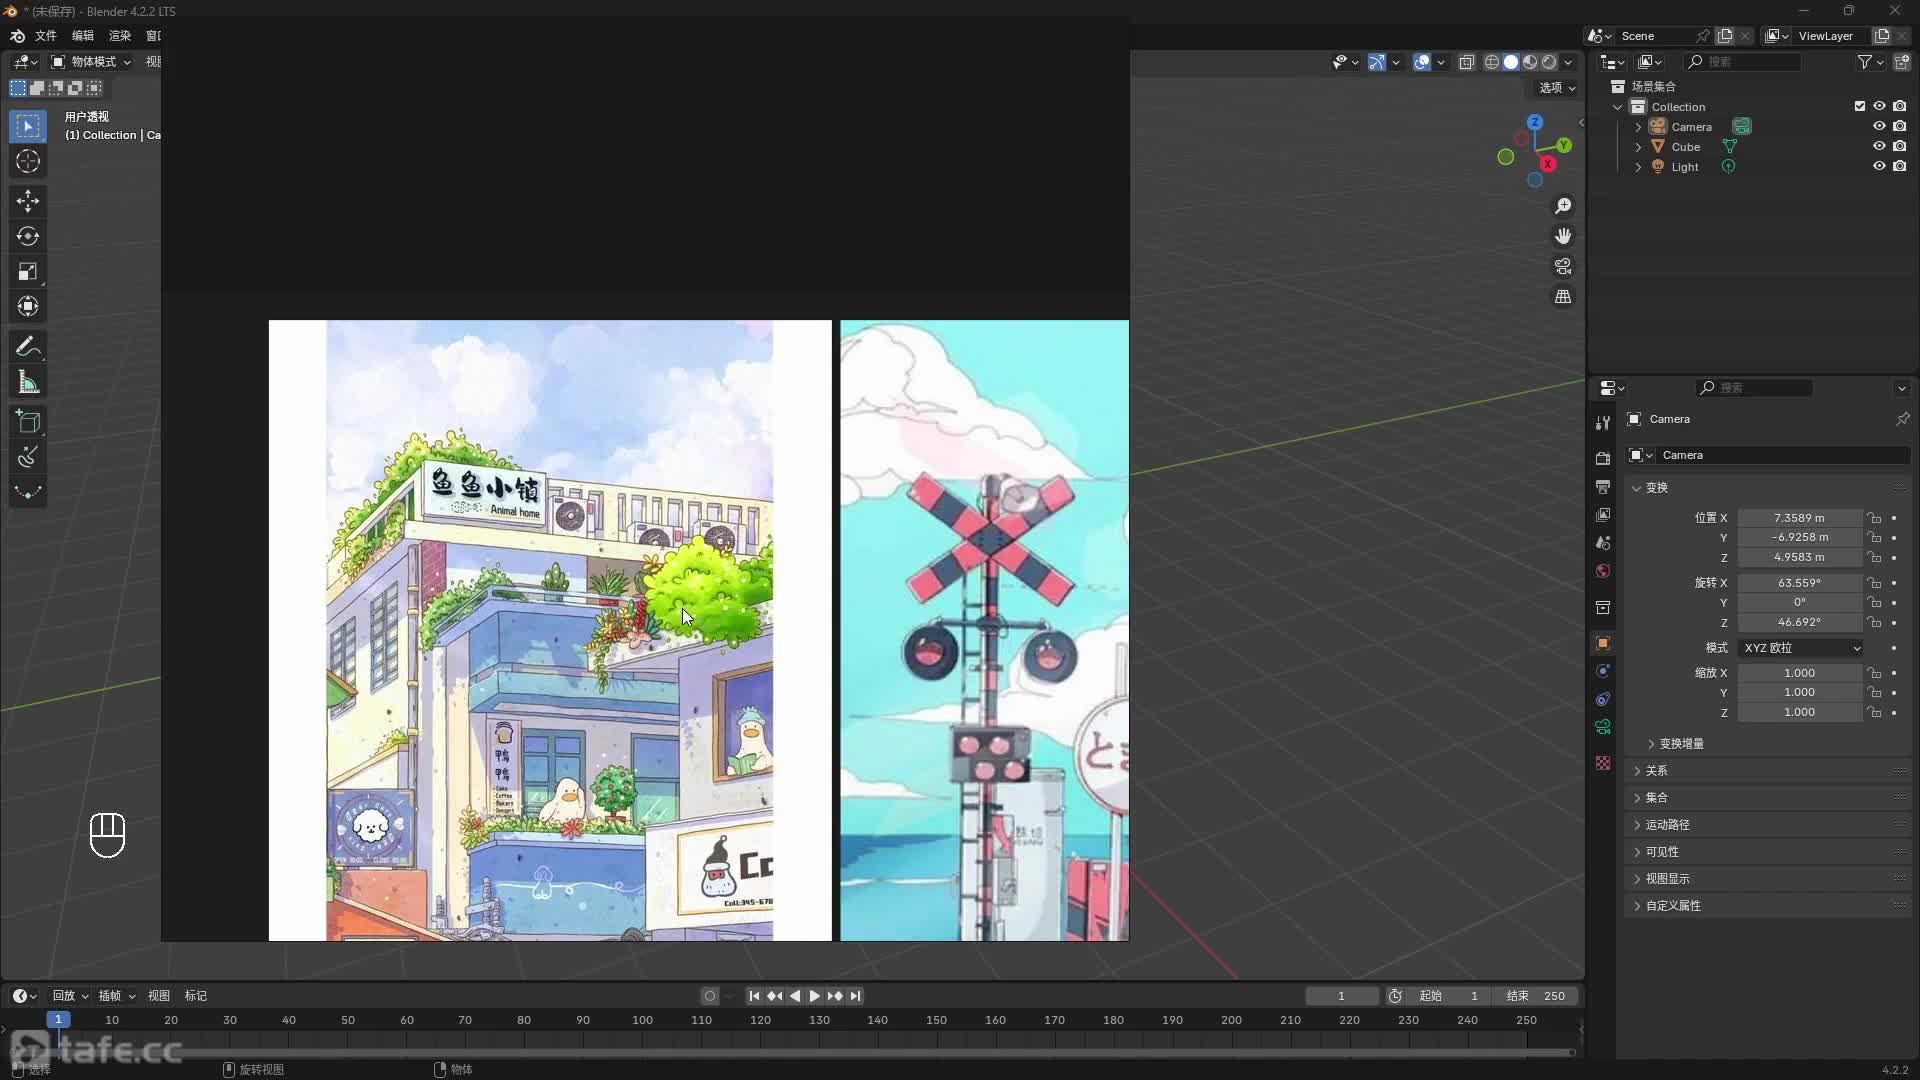
Task: Click the zoom magnifier viewport icon
Action: 1563,206
